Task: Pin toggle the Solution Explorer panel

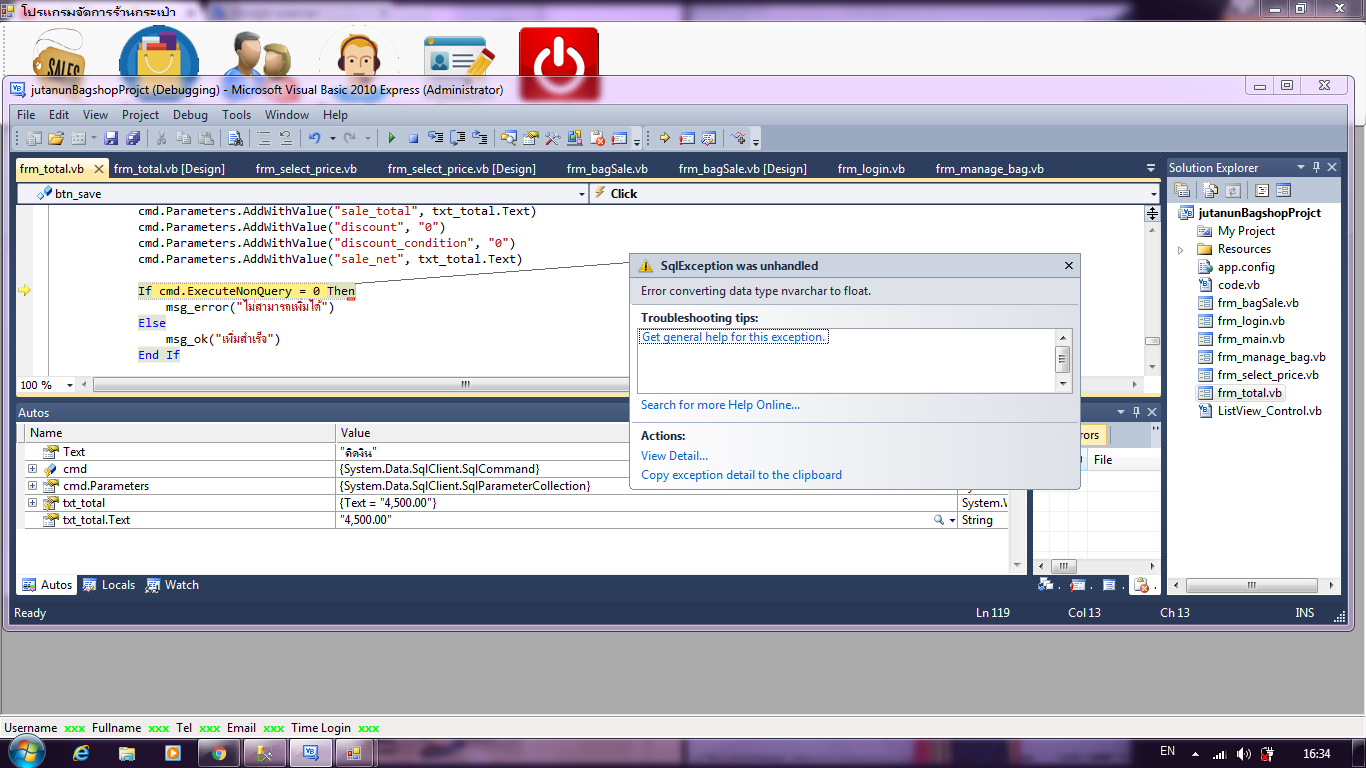Action: point(1317,167)
